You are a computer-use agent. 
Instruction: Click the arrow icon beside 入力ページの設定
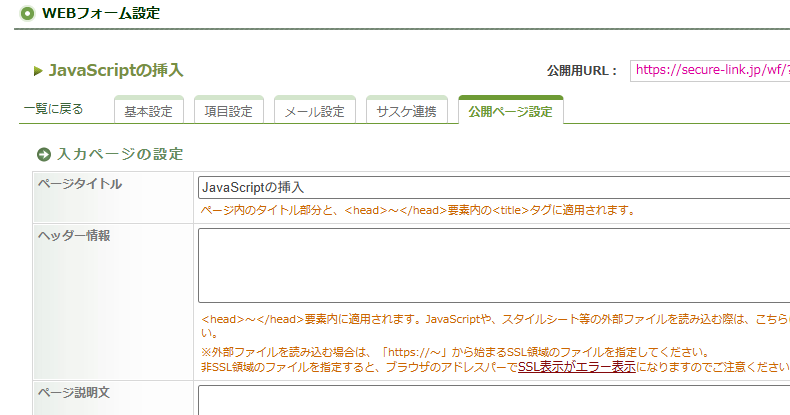[44, 154]
